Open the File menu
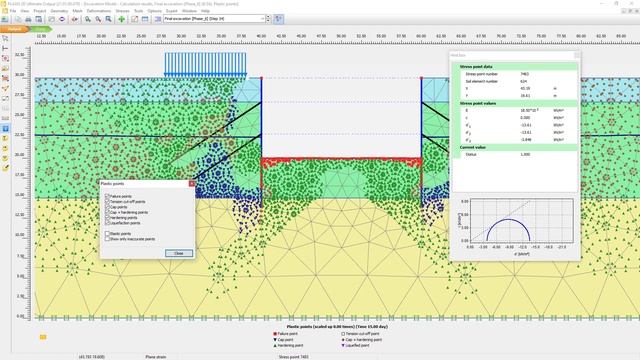This screenshot has height=360, width=640. pyautogui.click(x=13, y=11)
